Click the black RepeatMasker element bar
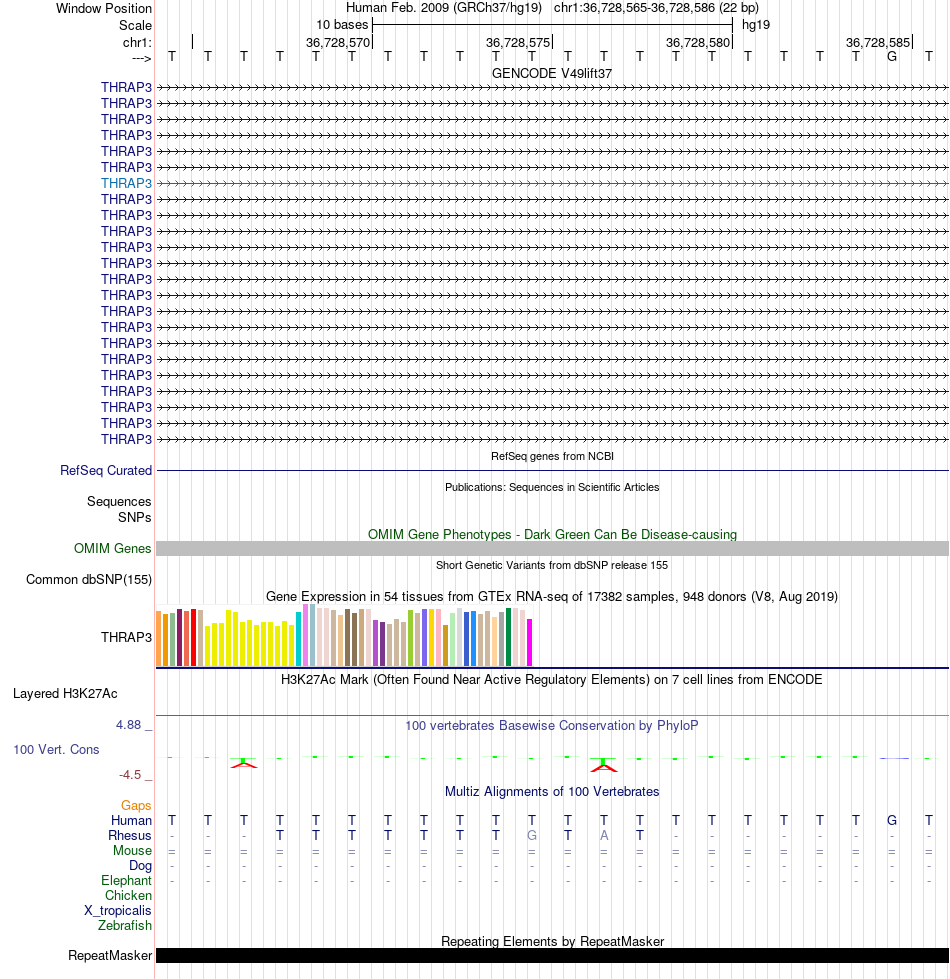Viewport: 950px width, 979px height. tap(552, 956)
